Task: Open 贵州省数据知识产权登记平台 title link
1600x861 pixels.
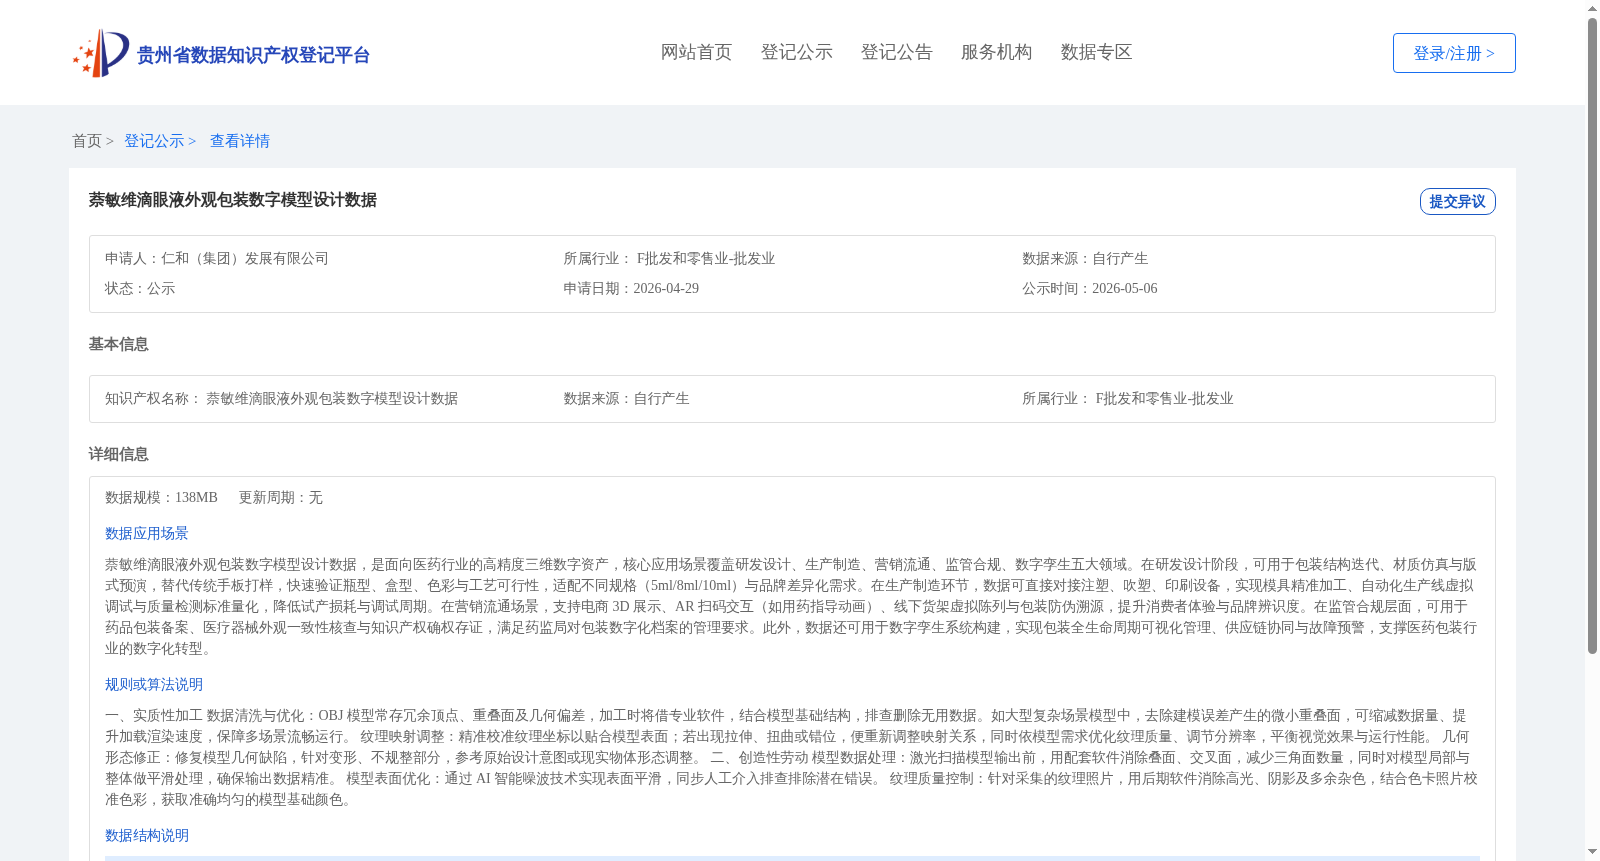Action: [253, 55]
